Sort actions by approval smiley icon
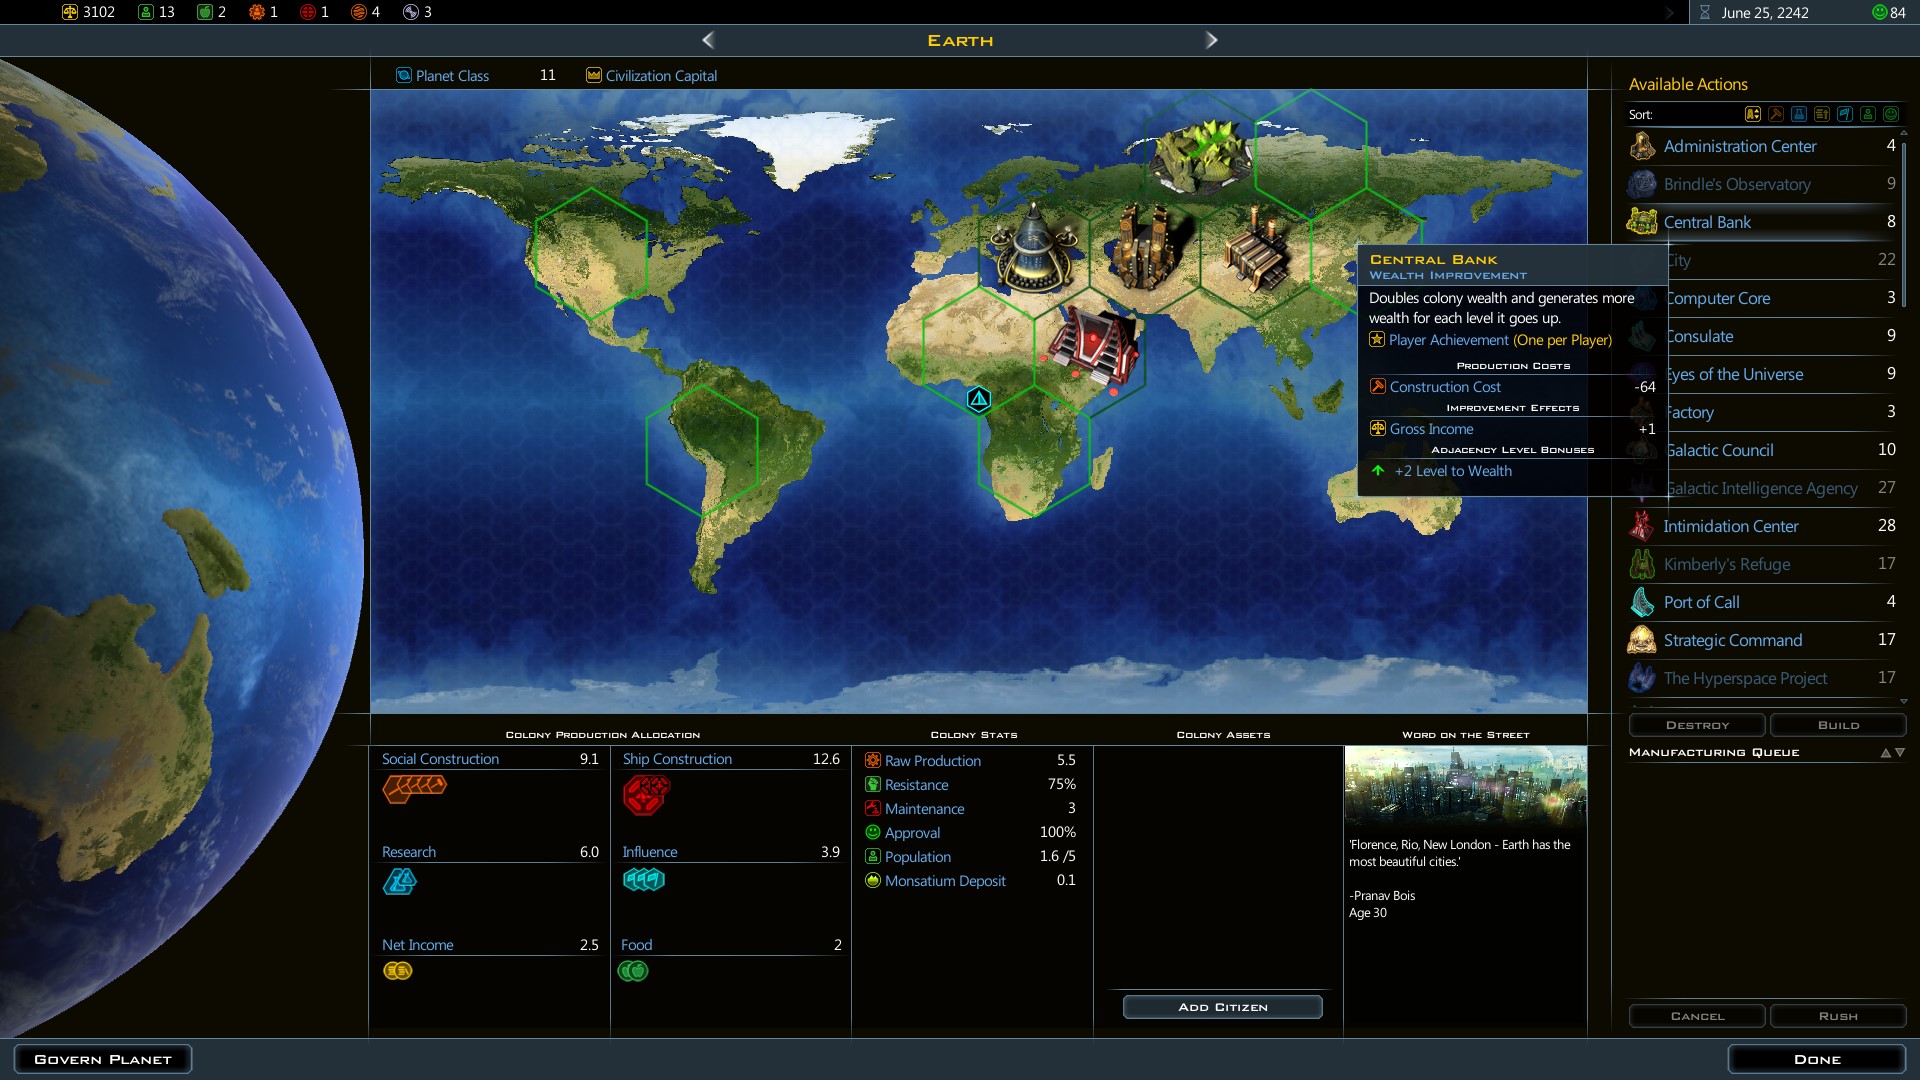The width and height of the screenshot is (1920, 1080). point(1891,114)
